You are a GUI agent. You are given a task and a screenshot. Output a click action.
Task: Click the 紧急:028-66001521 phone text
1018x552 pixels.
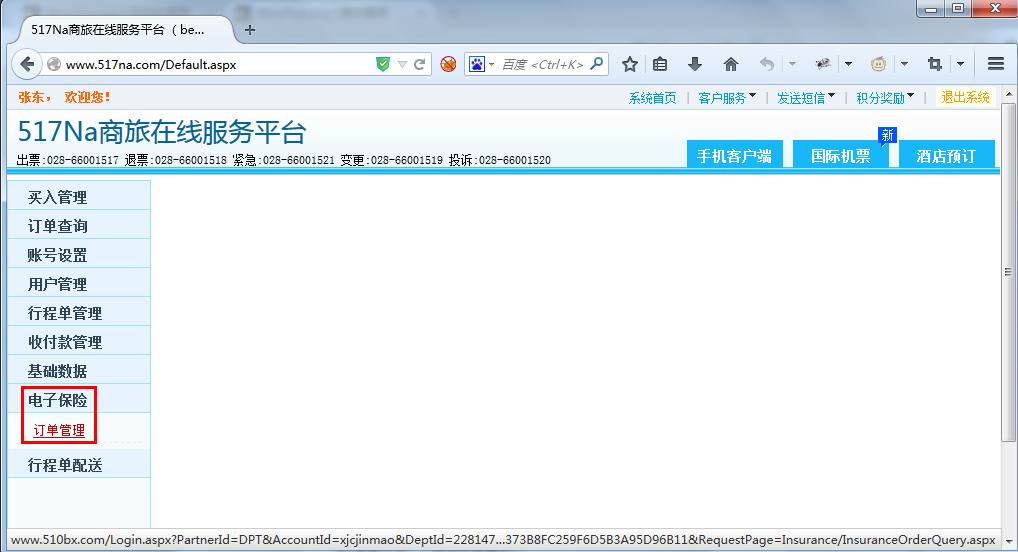(x=283, y=160)
